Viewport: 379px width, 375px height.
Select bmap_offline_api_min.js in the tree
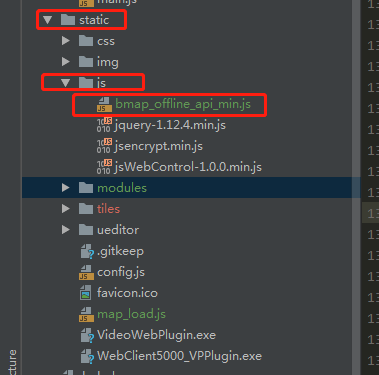coord(183,104)
